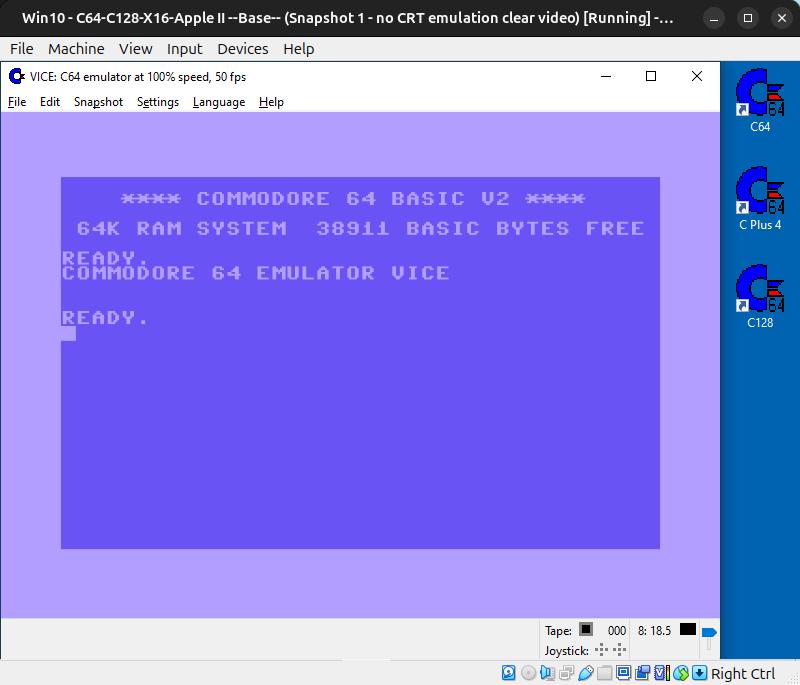The width and height of the screenshot is (800, 685).
Task: Click the Right Ctrl host key label
Action: [x=743, y=674]
